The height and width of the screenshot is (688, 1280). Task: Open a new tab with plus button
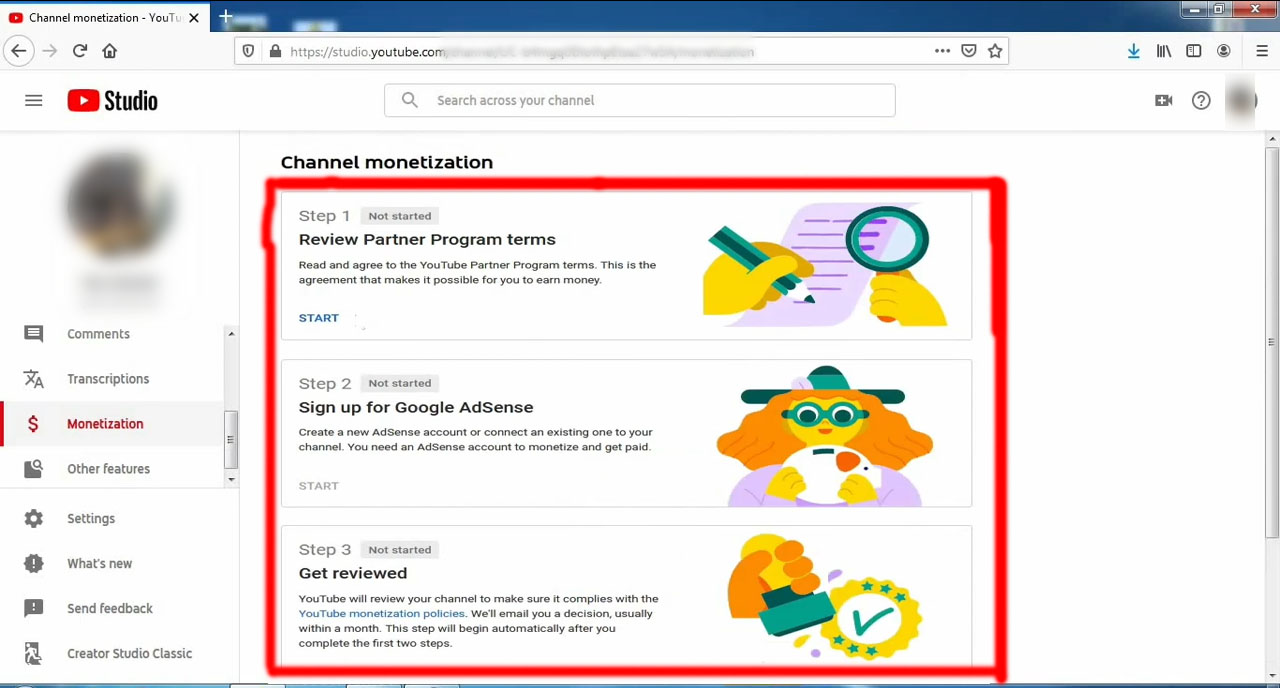point(226,17)
